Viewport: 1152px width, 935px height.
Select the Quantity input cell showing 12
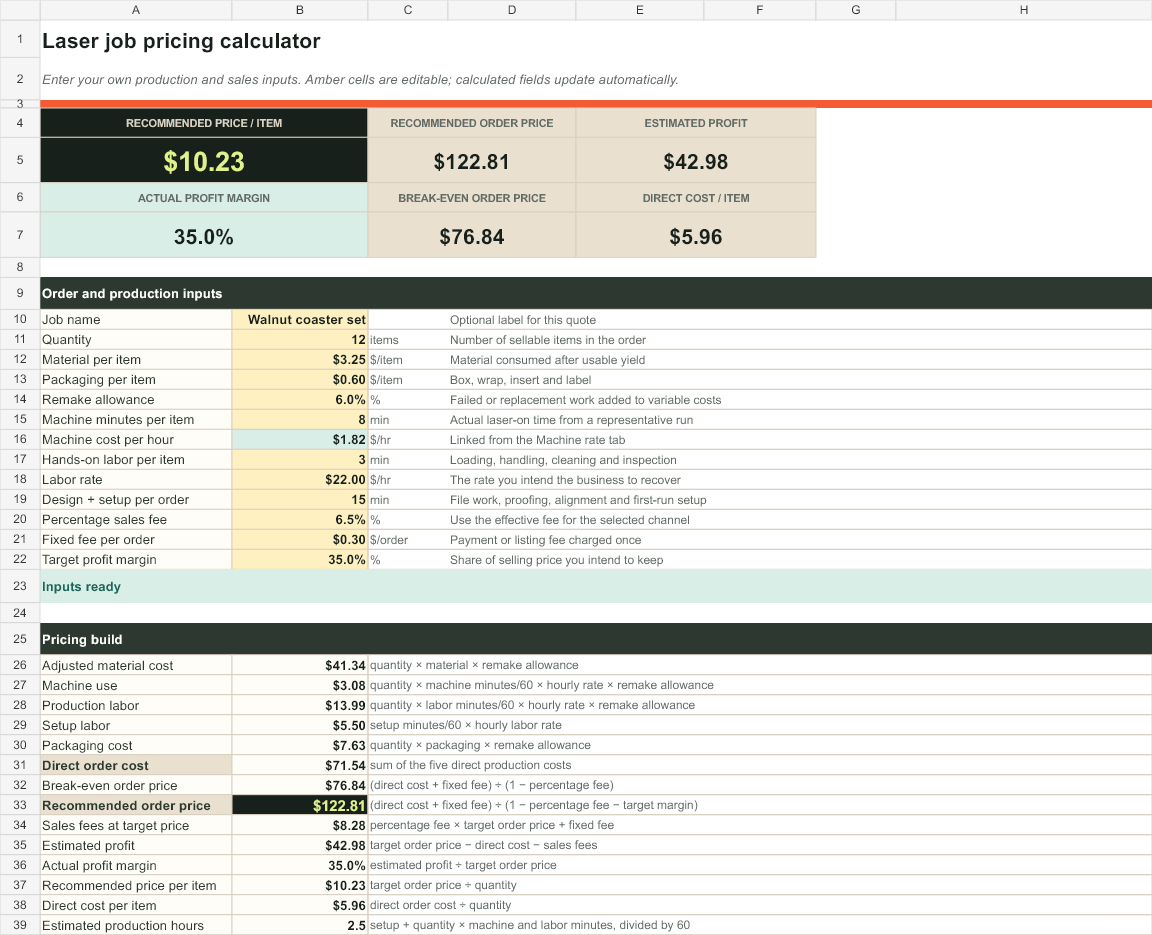pyautogui.click(x=300, y=339)
